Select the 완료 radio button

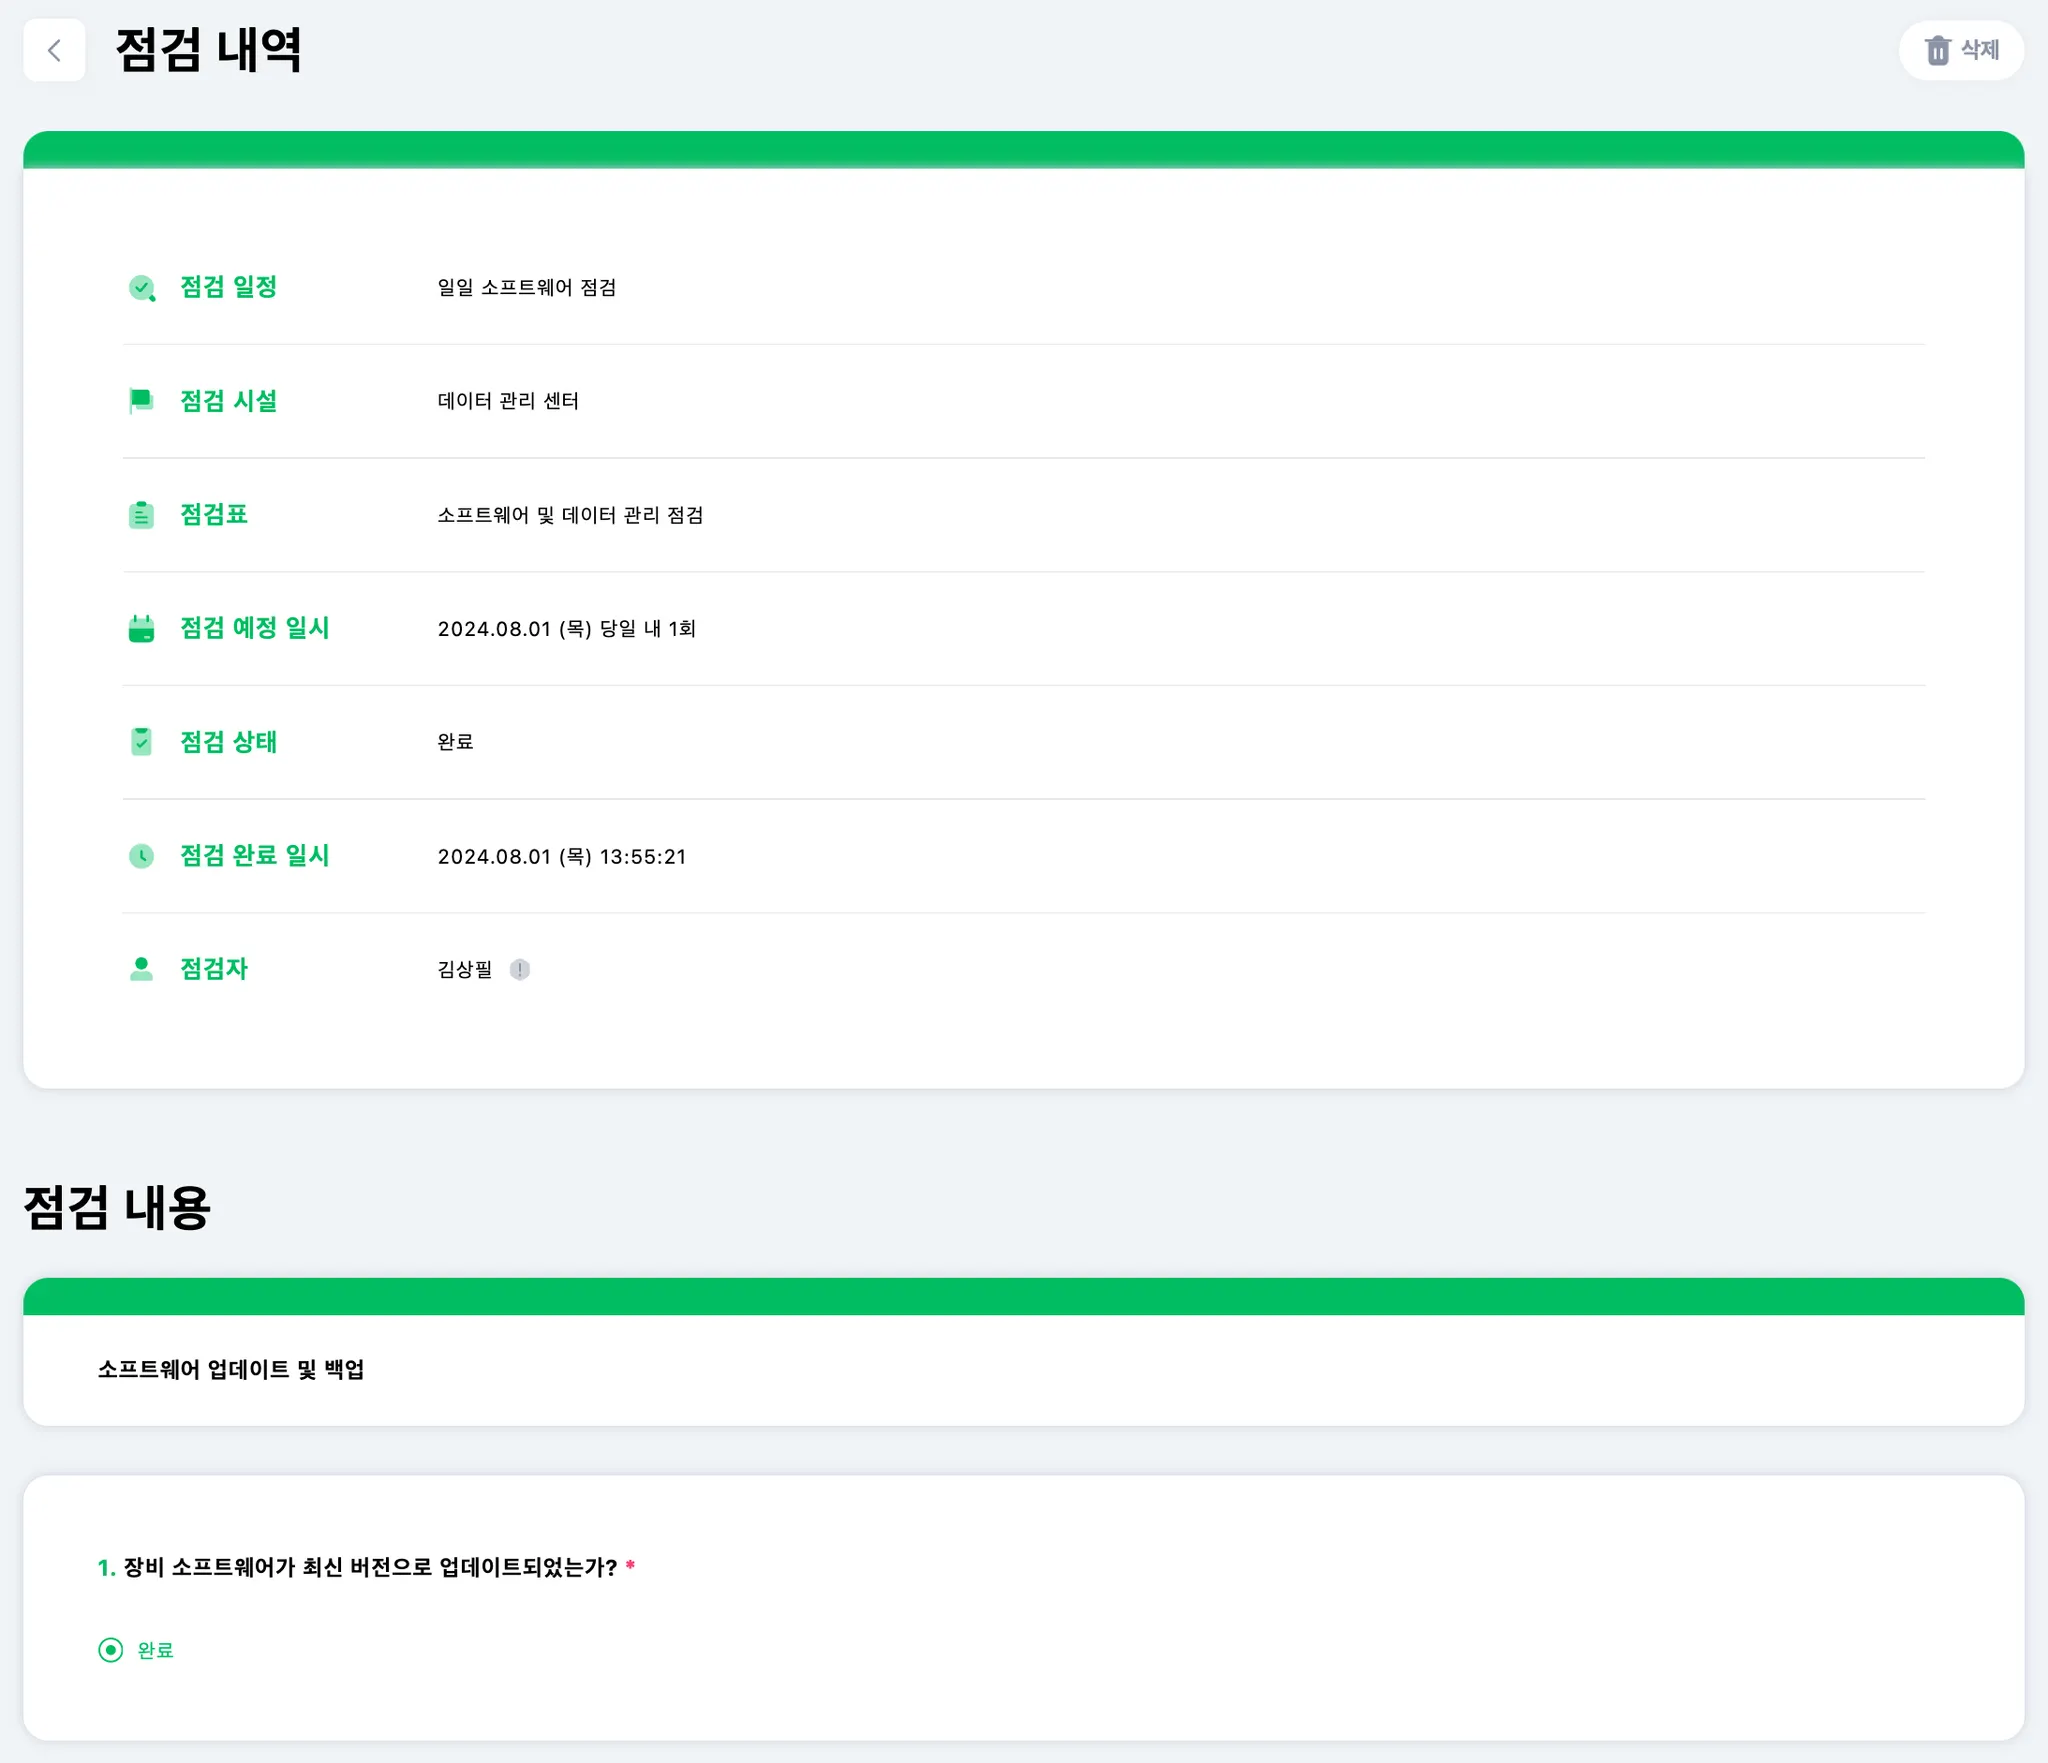[110, 1650]
